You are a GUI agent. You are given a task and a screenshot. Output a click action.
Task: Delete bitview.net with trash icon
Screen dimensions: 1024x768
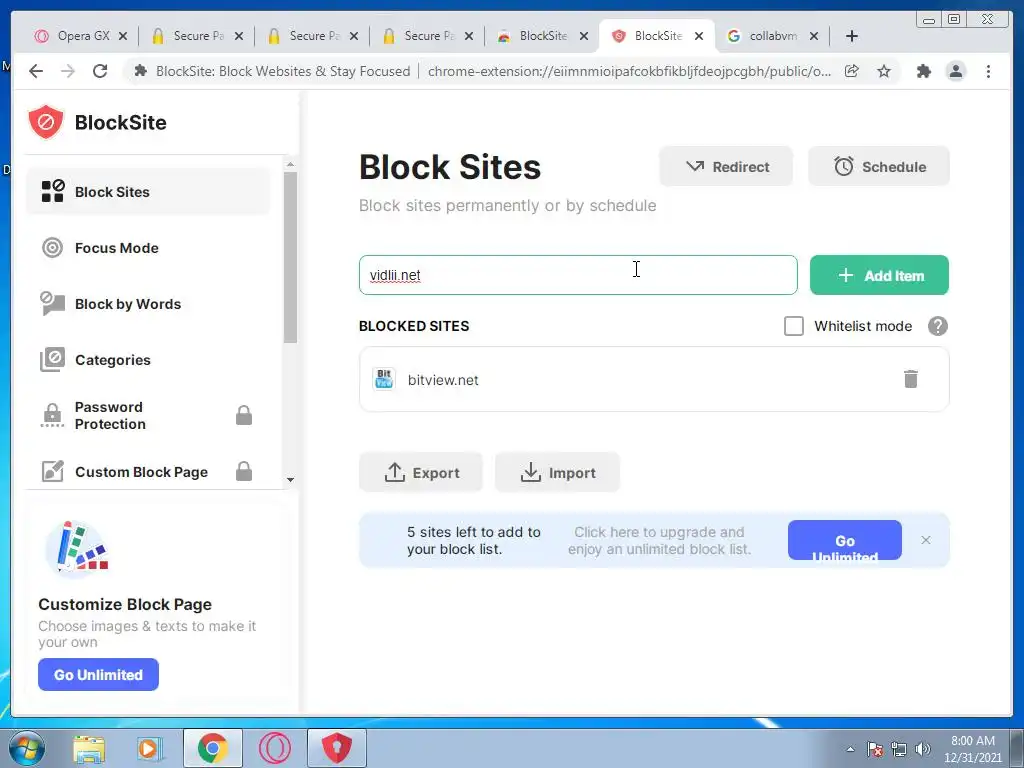coord(910,379)
